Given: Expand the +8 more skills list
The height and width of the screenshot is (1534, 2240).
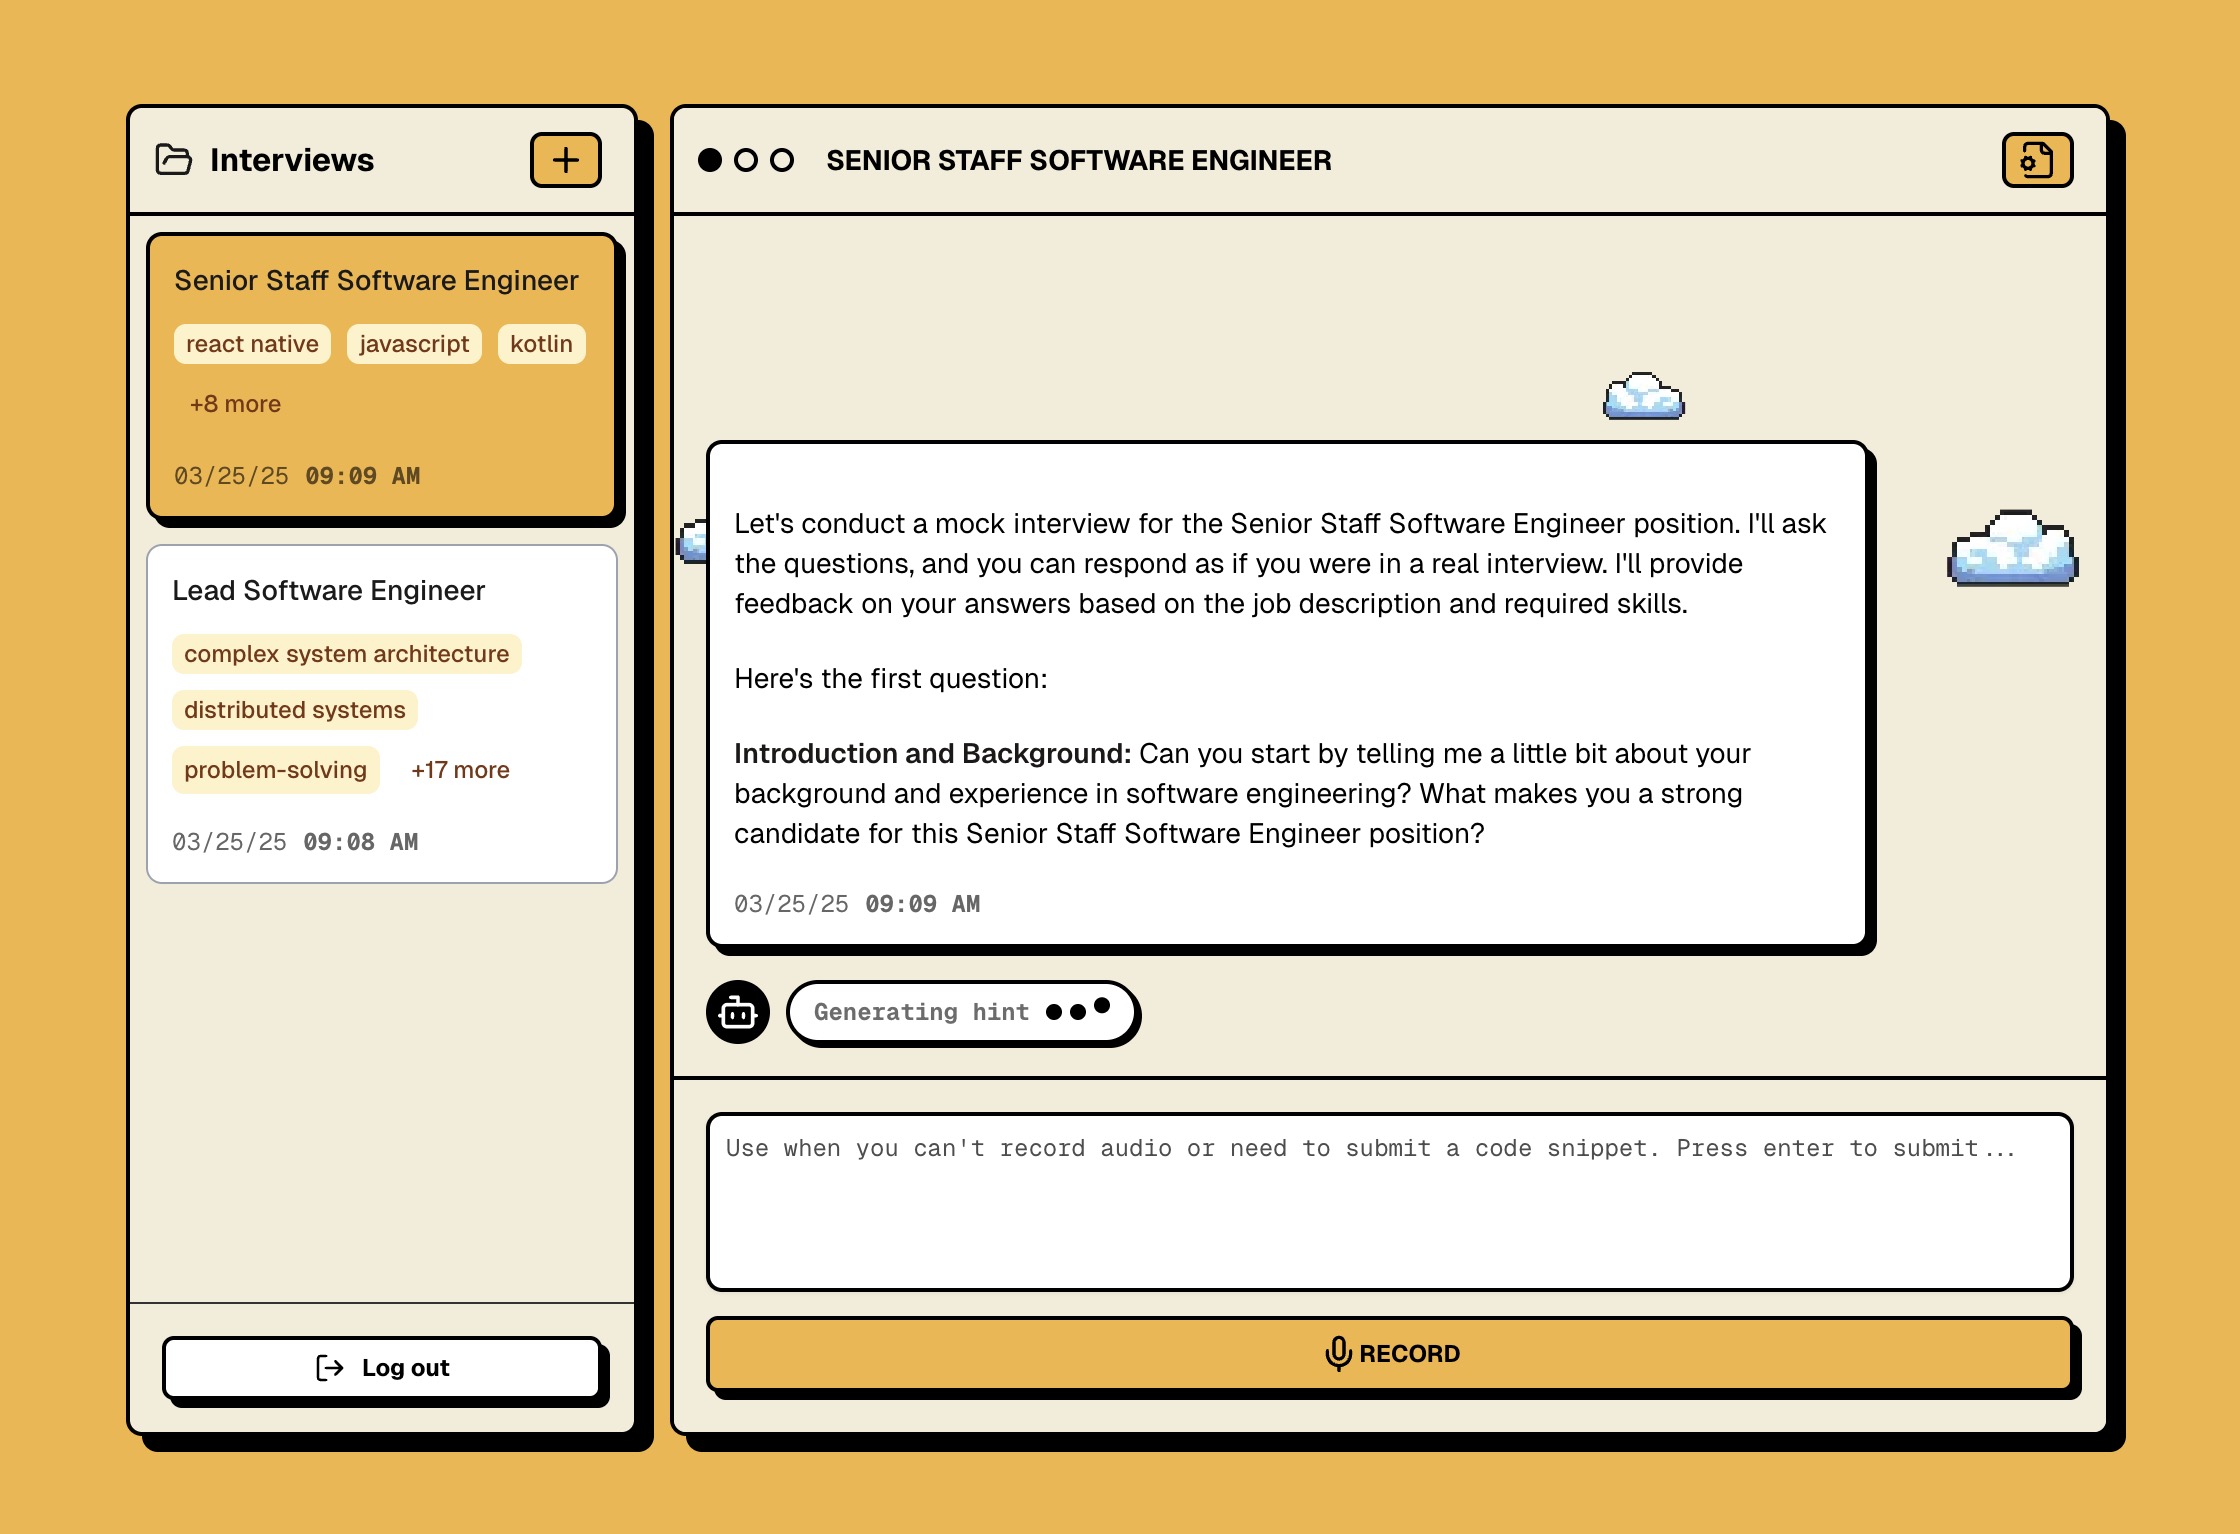Looking at the screenshot, I should 234,403.
